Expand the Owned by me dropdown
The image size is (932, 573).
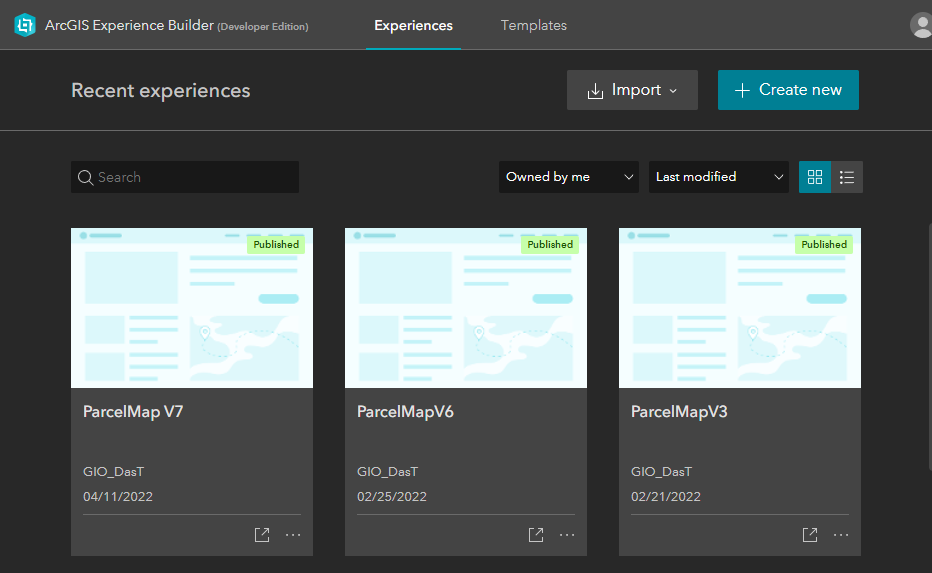(569, 177)
